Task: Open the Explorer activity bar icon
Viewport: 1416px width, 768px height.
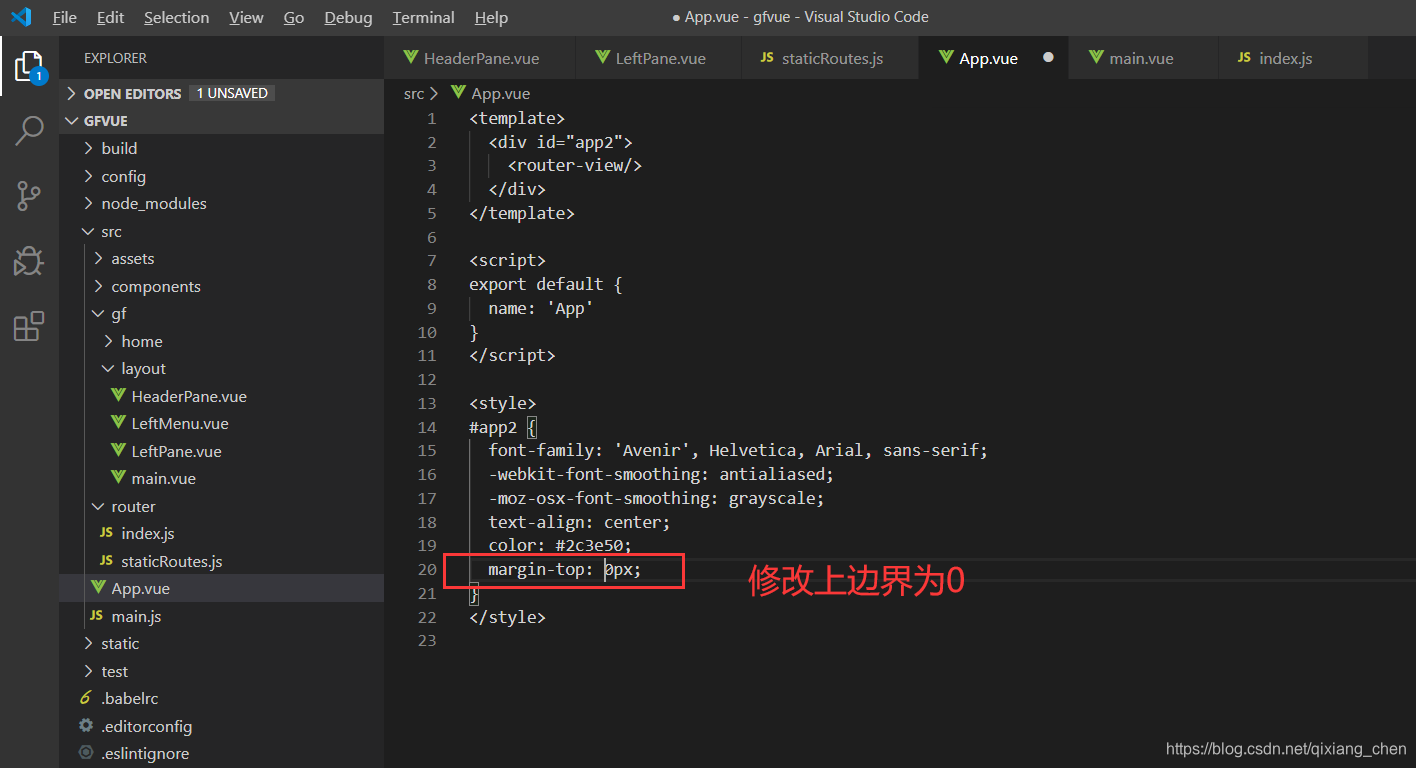Action: click(29, 67)
